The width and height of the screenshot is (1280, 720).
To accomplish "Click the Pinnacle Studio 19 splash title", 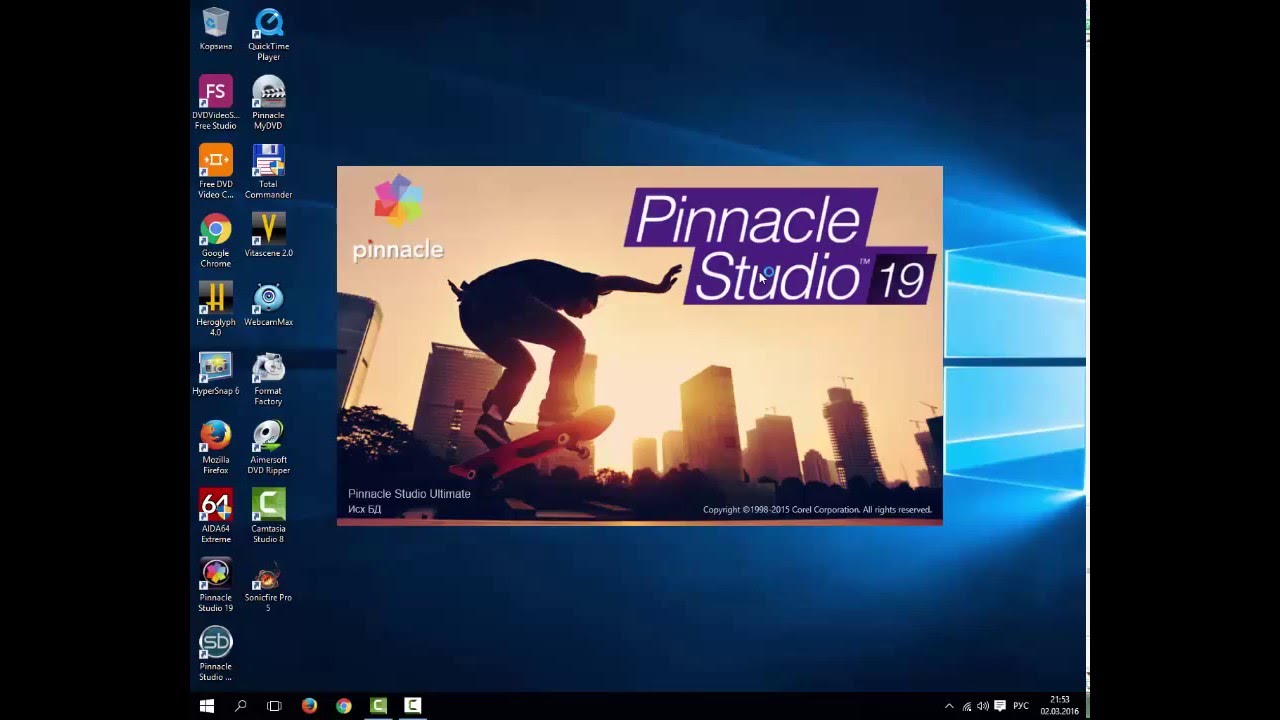I will tap(780, 247).
